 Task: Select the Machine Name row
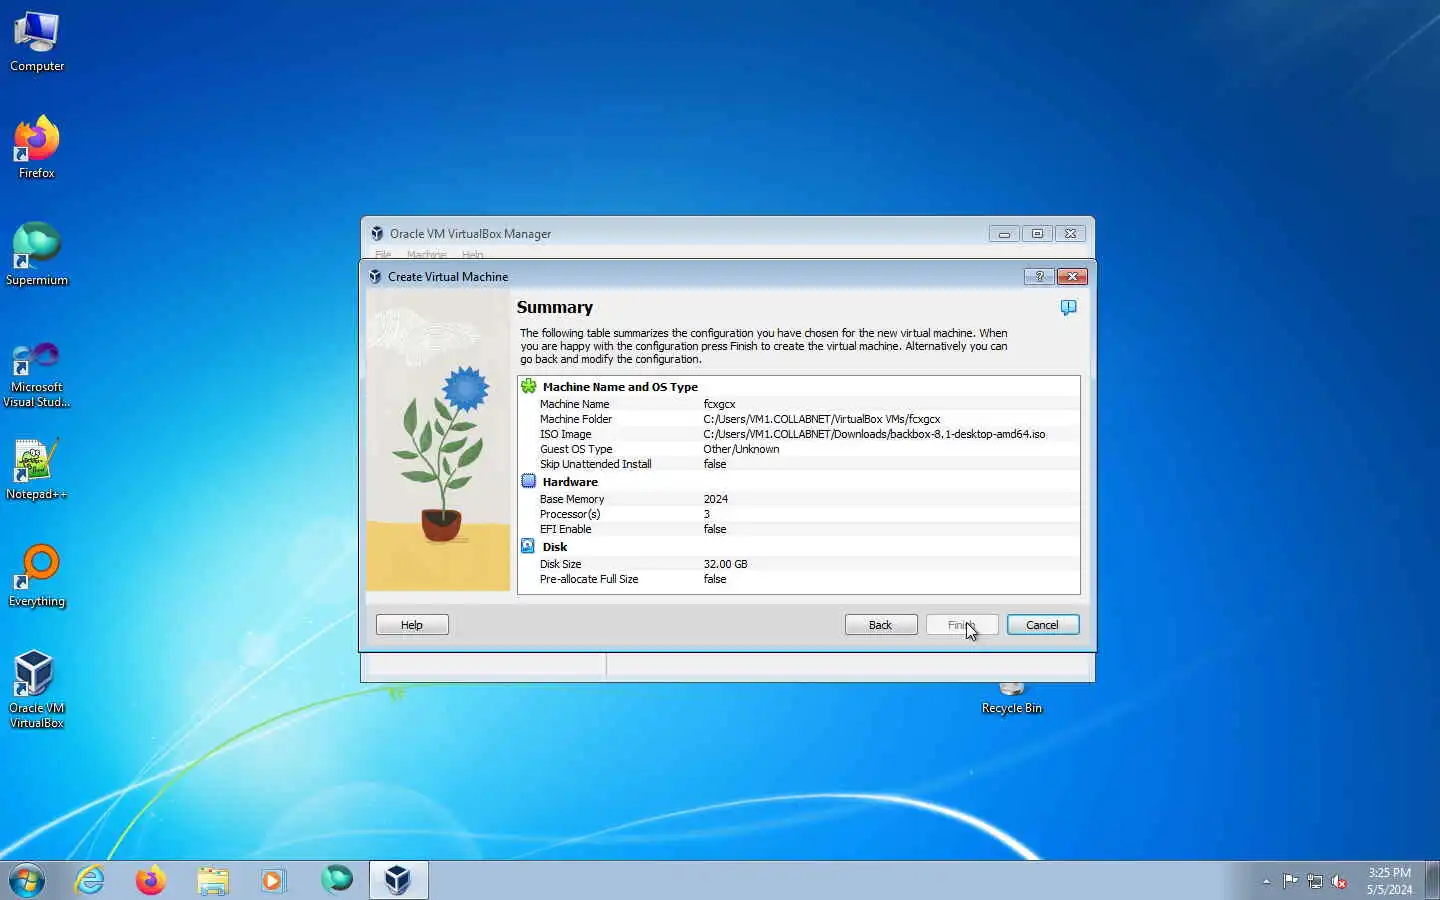(x=799, y=404)
